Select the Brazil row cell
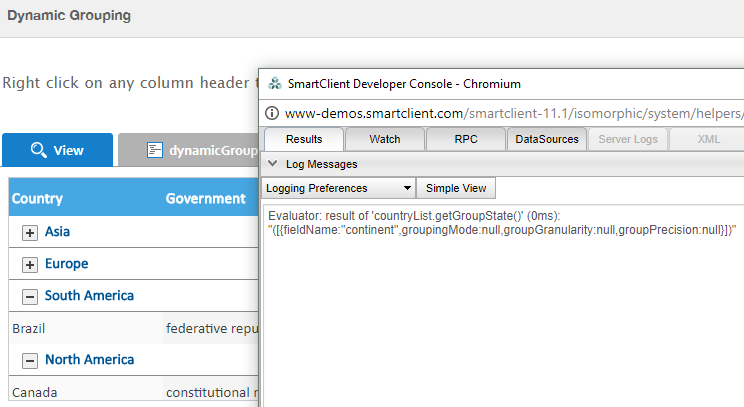The width and height of the screenshot is (744, 407). (x=86, y=328)
